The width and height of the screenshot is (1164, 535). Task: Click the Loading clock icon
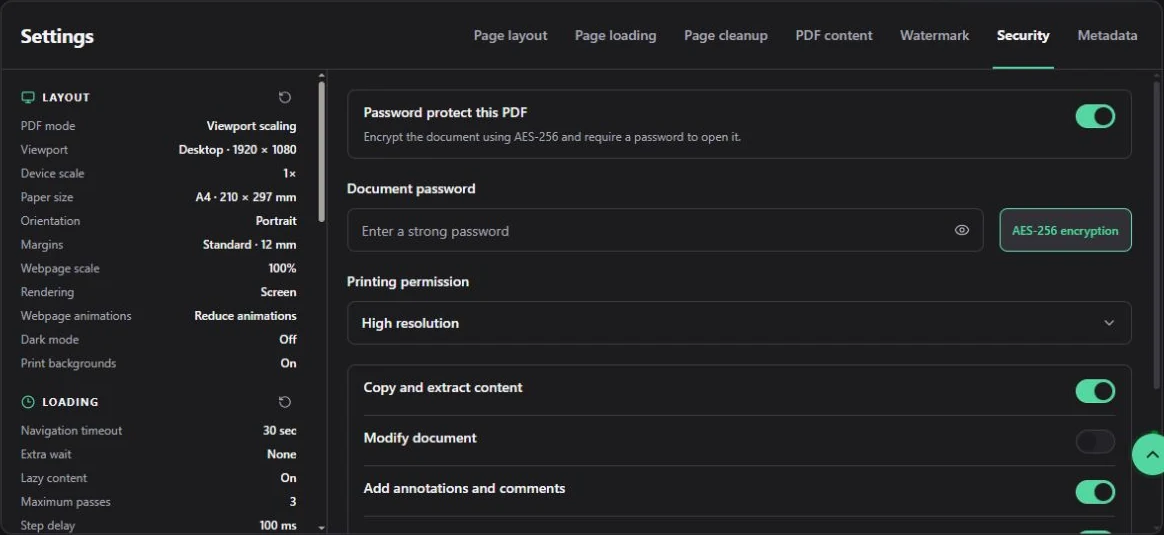27,401
